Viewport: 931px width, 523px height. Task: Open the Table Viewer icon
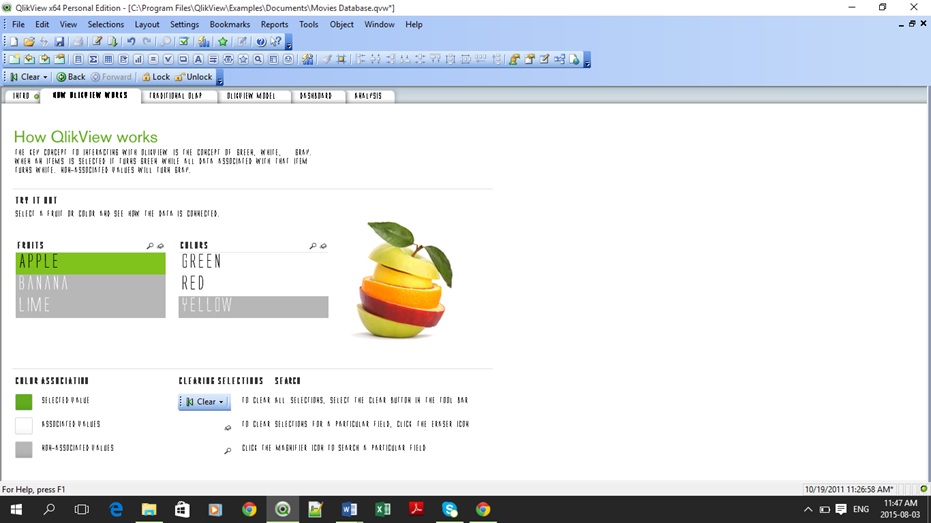(x=559, y=59)
